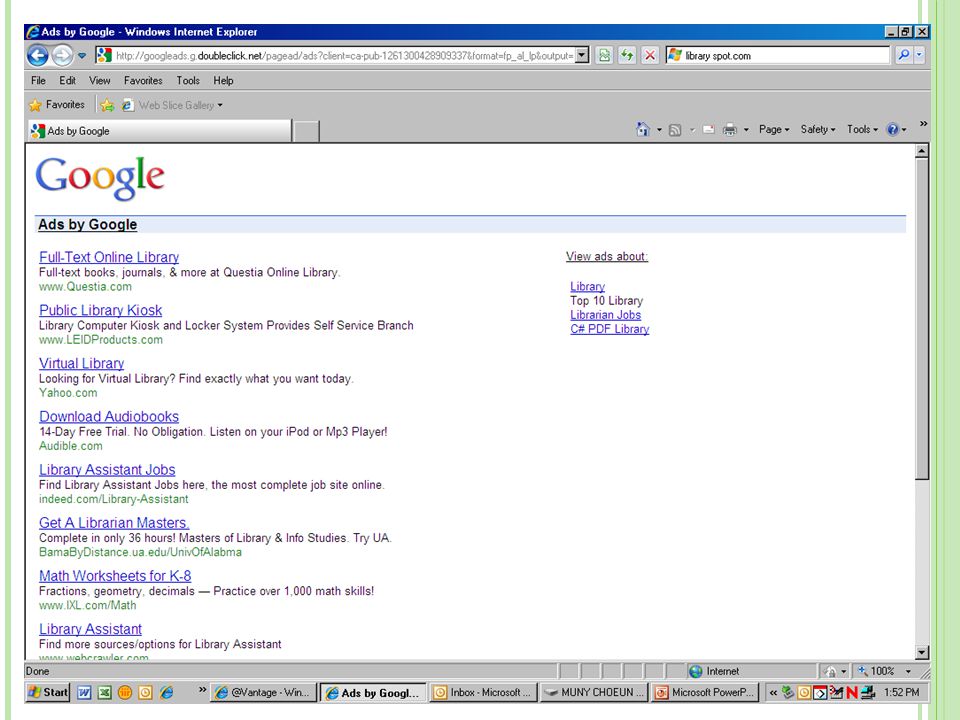Open the Home button dropdown arrow
The width and height of the screenshot is (960, 720).
(x=659, y=130)
